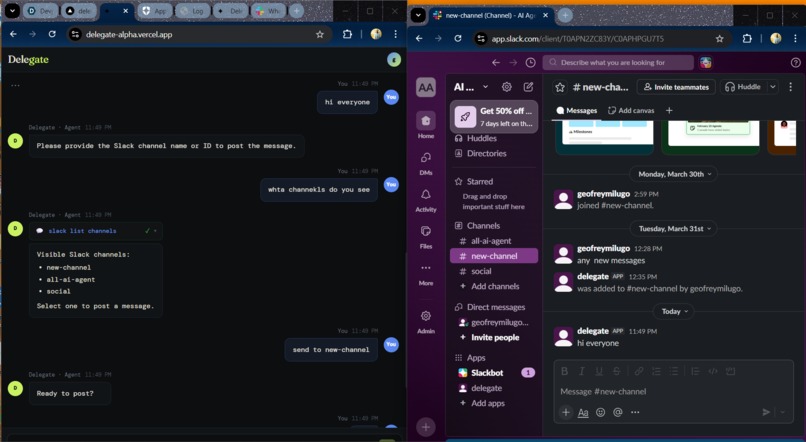Insert link in message composer
Viewport: 806px width, 442px height.
[639, 371]
